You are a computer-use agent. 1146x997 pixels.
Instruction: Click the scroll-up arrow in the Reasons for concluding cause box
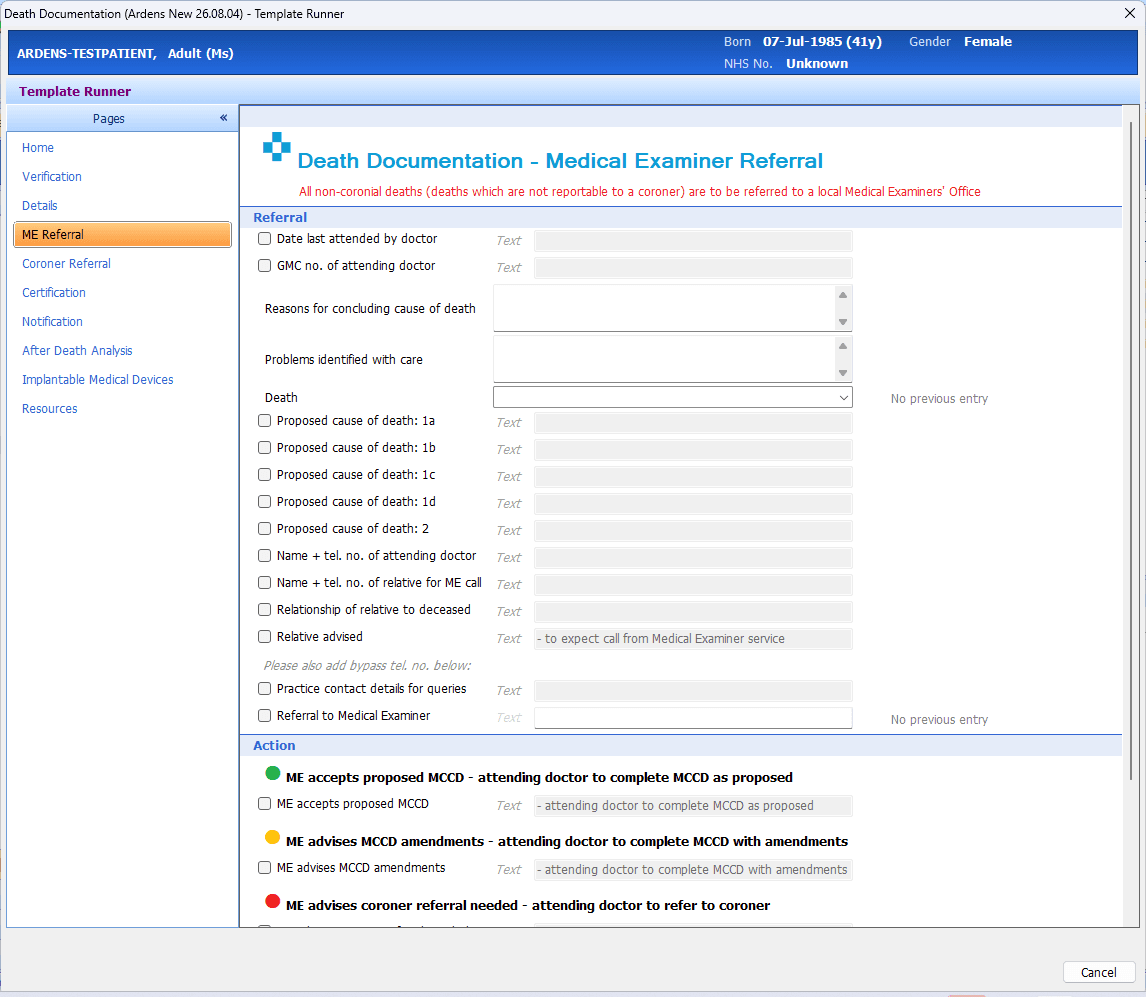tap(843, 295)
